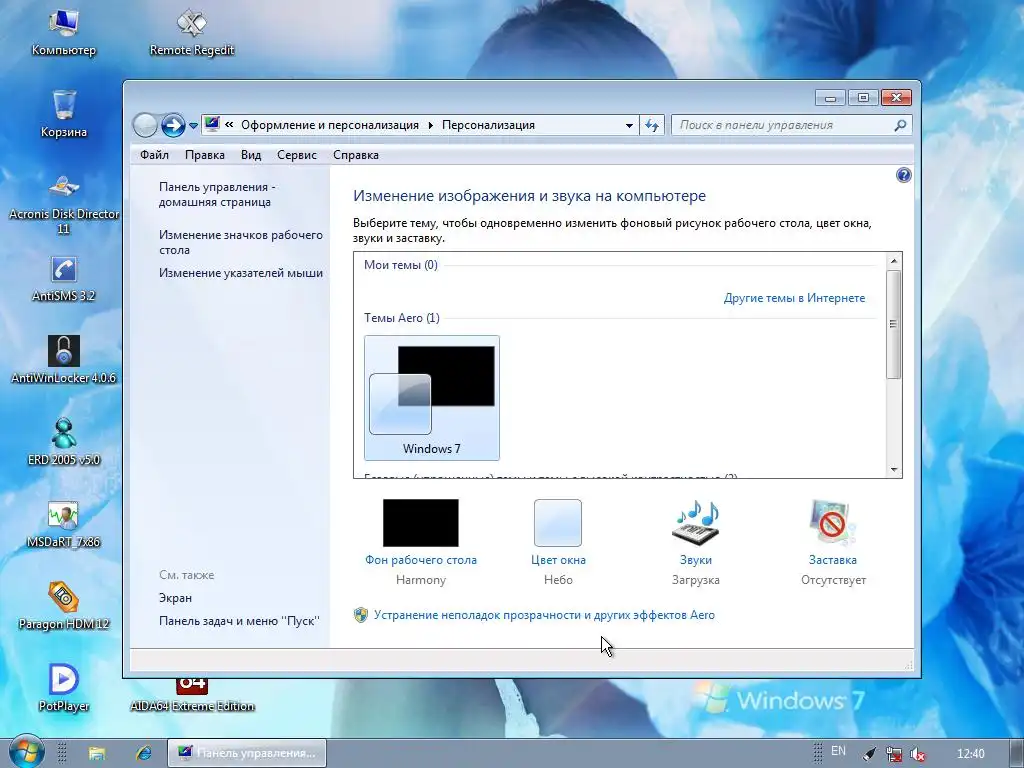
Task: Select the Windows 7 Aero theme
Action: [x=432, y=398]
